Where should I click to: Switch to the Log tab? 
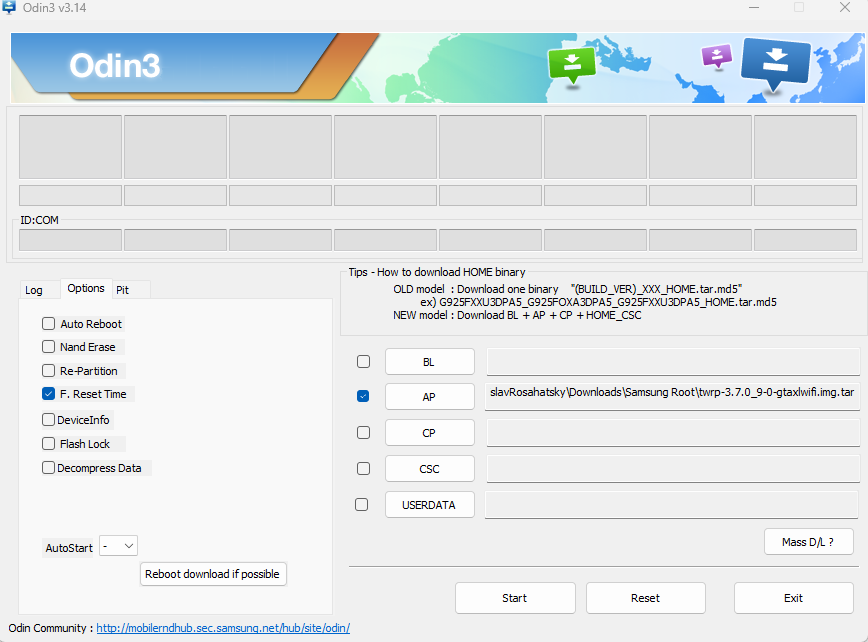pos(34,290)
